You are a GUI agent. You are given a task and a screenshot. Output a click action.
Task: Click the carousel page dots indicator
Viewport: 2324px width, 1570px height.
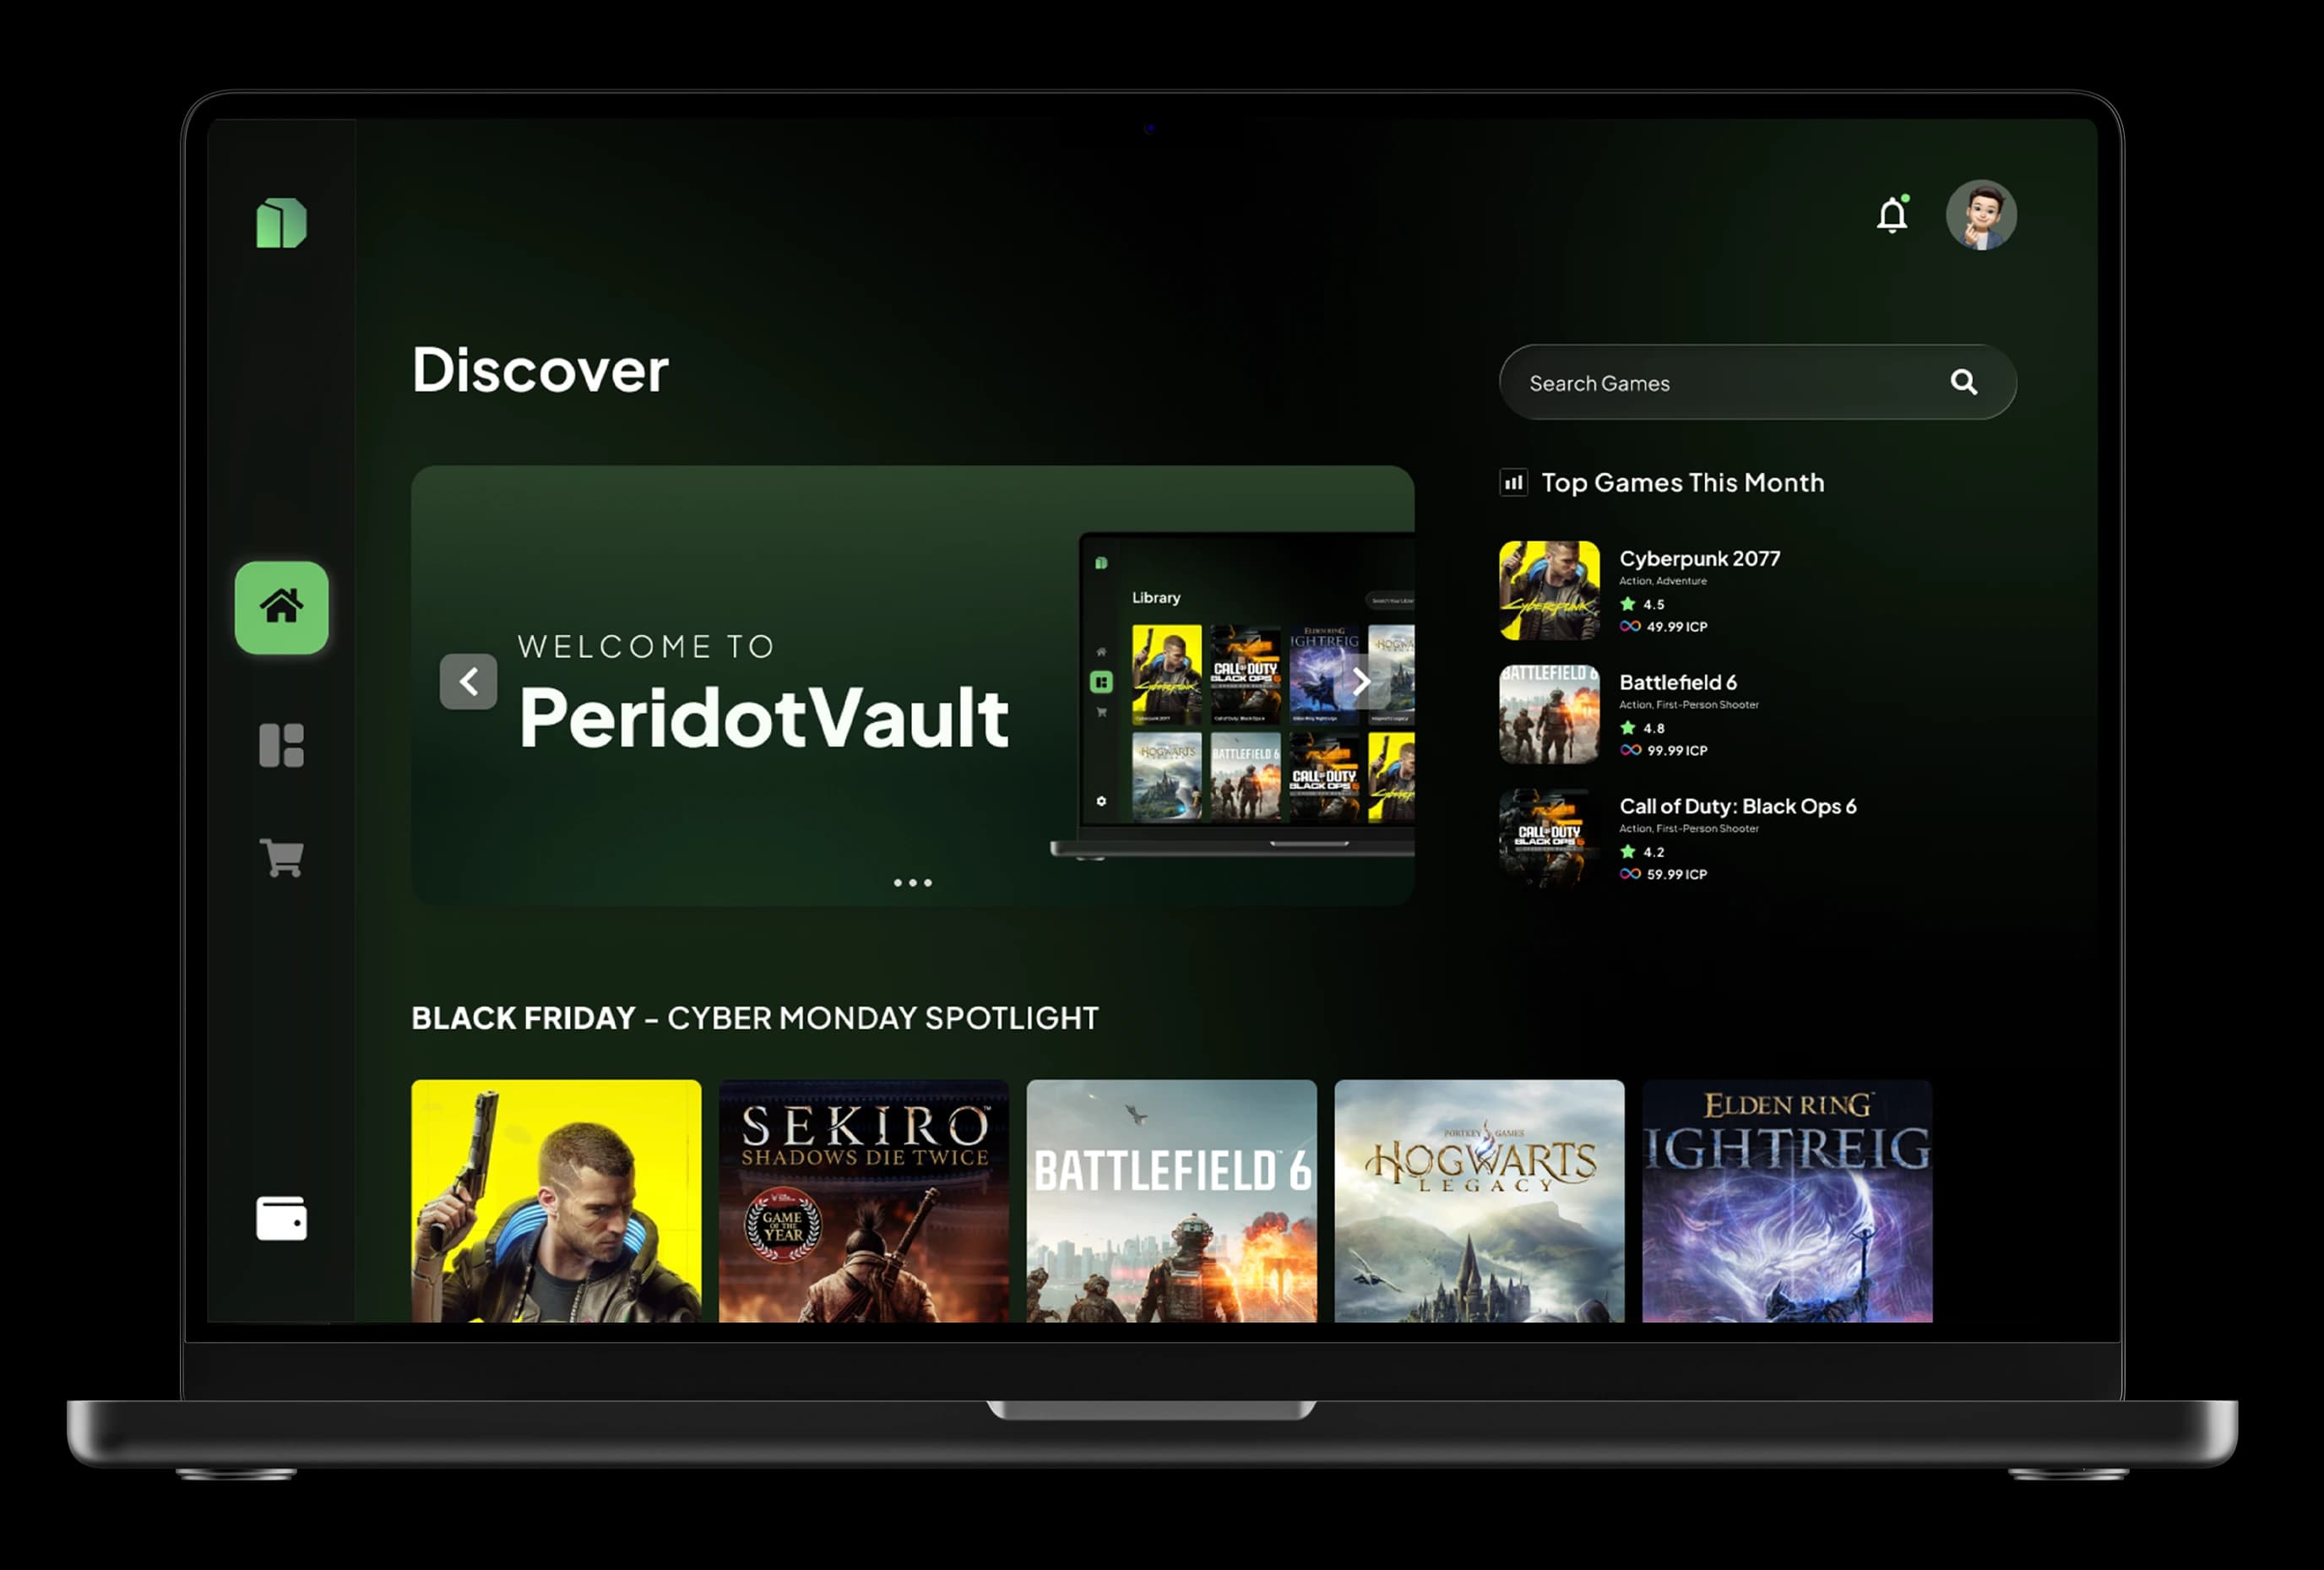coord(912,882)
